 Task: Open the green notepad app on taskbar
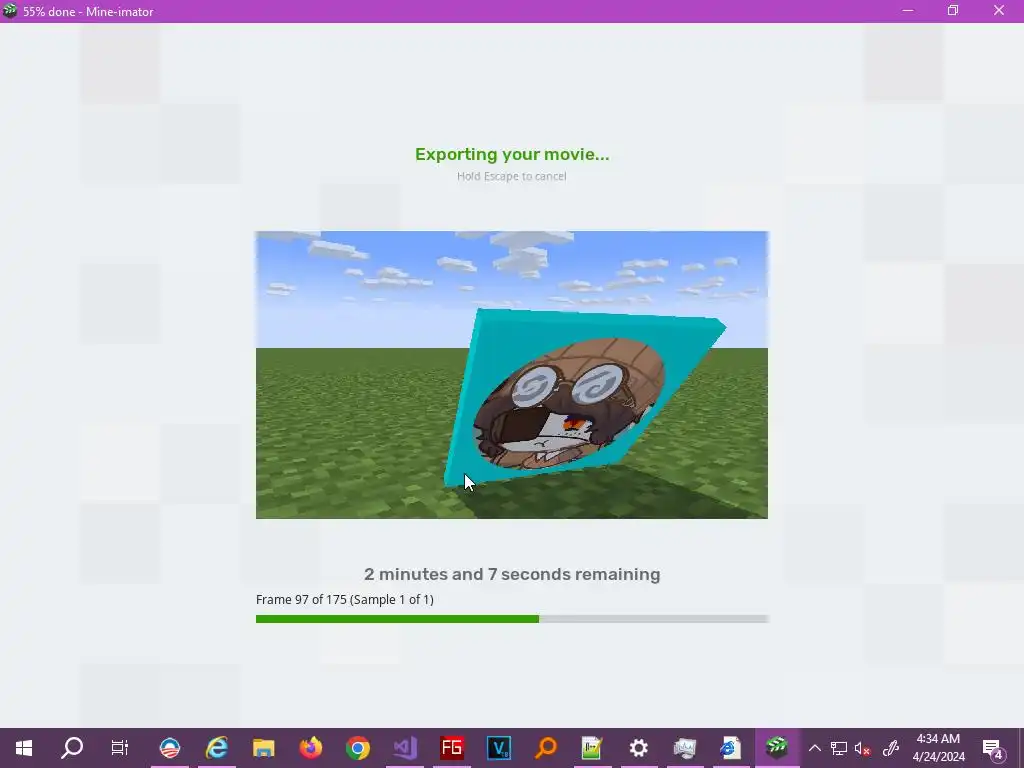pyautogui.click(x=592, y=748)
